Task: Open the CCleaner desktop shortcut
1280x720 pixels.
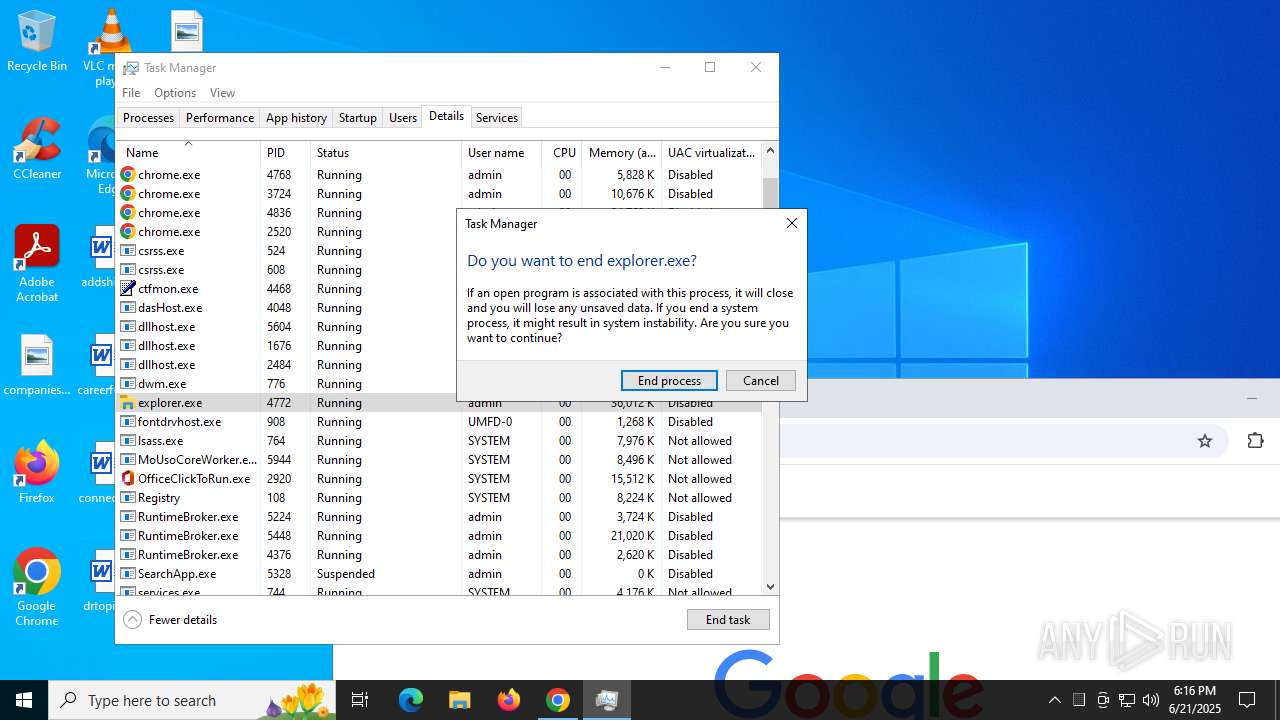Action: pyautogui.click(x=37, y=148)
